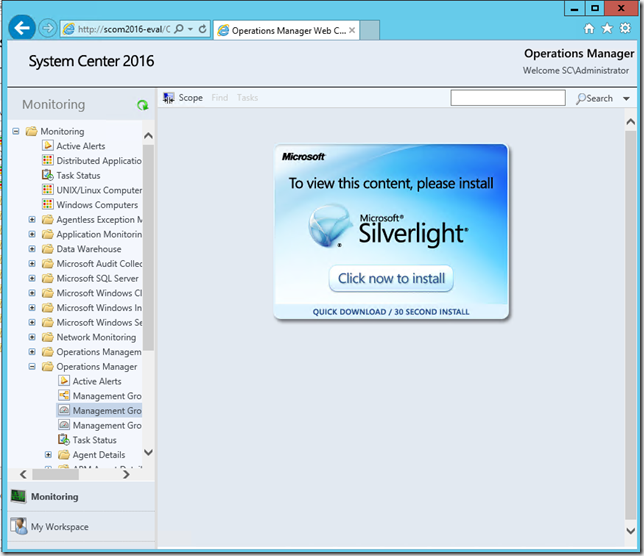The width and height of the screenshot is (644, 556).
Task: Go to the browser home page icon
Action: 589,28
